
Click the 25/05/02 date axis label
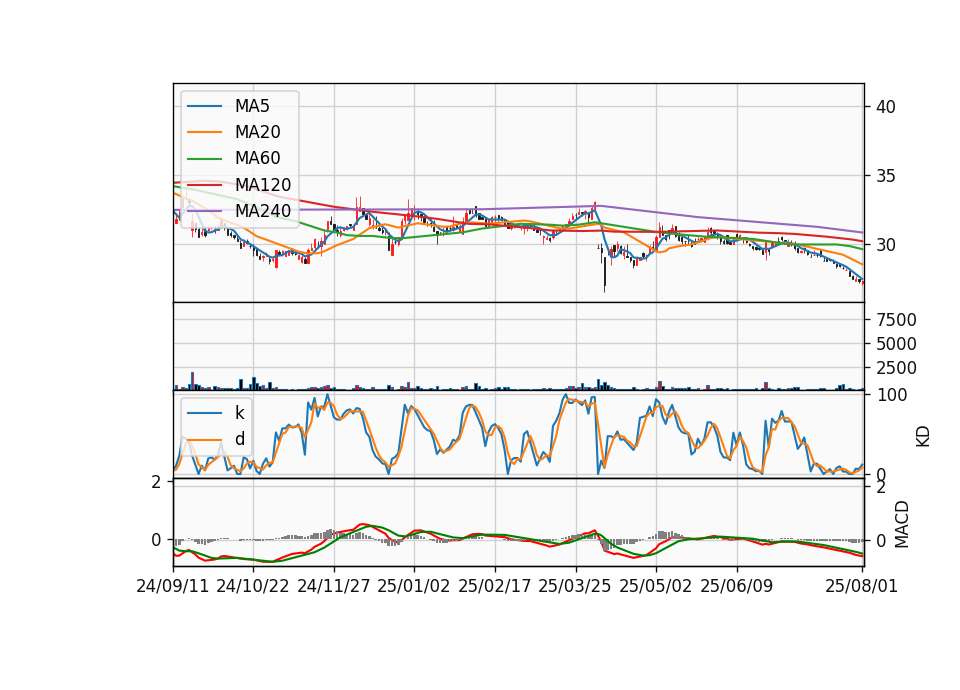pos(656,586)
